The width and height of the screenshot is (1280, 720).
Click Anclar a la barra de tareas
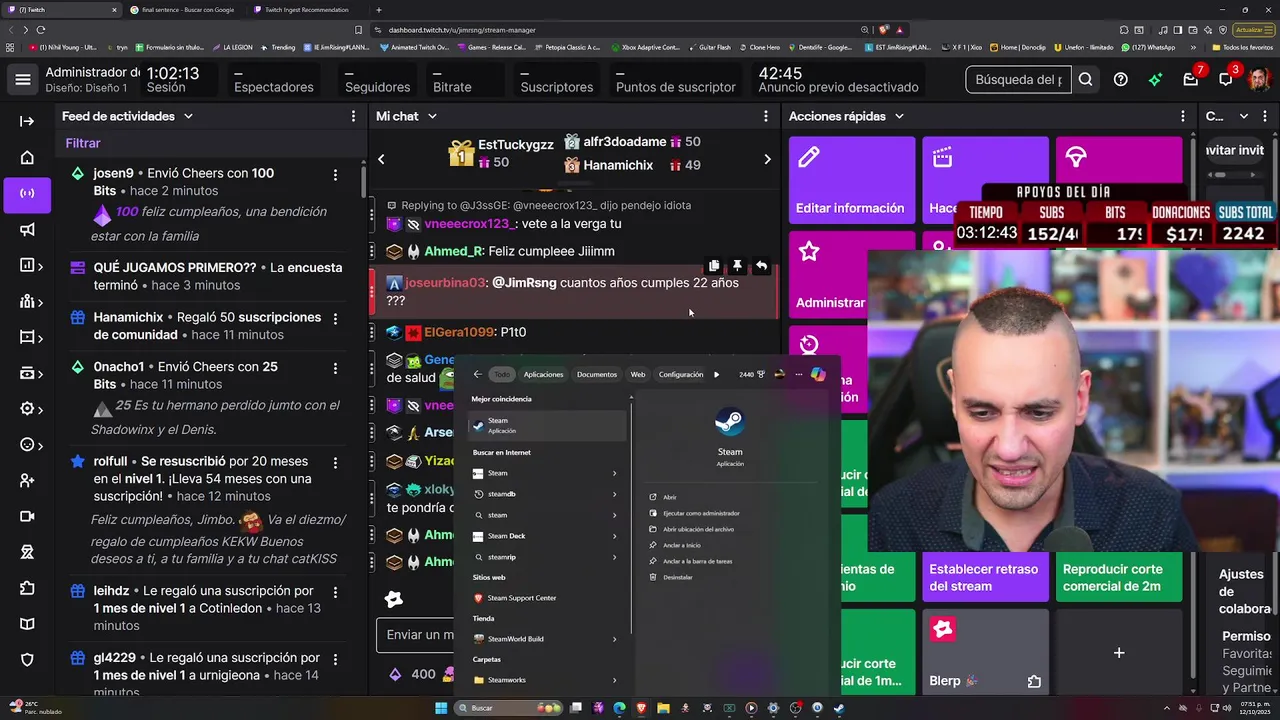pyautogui.click(x=697, y=561)
